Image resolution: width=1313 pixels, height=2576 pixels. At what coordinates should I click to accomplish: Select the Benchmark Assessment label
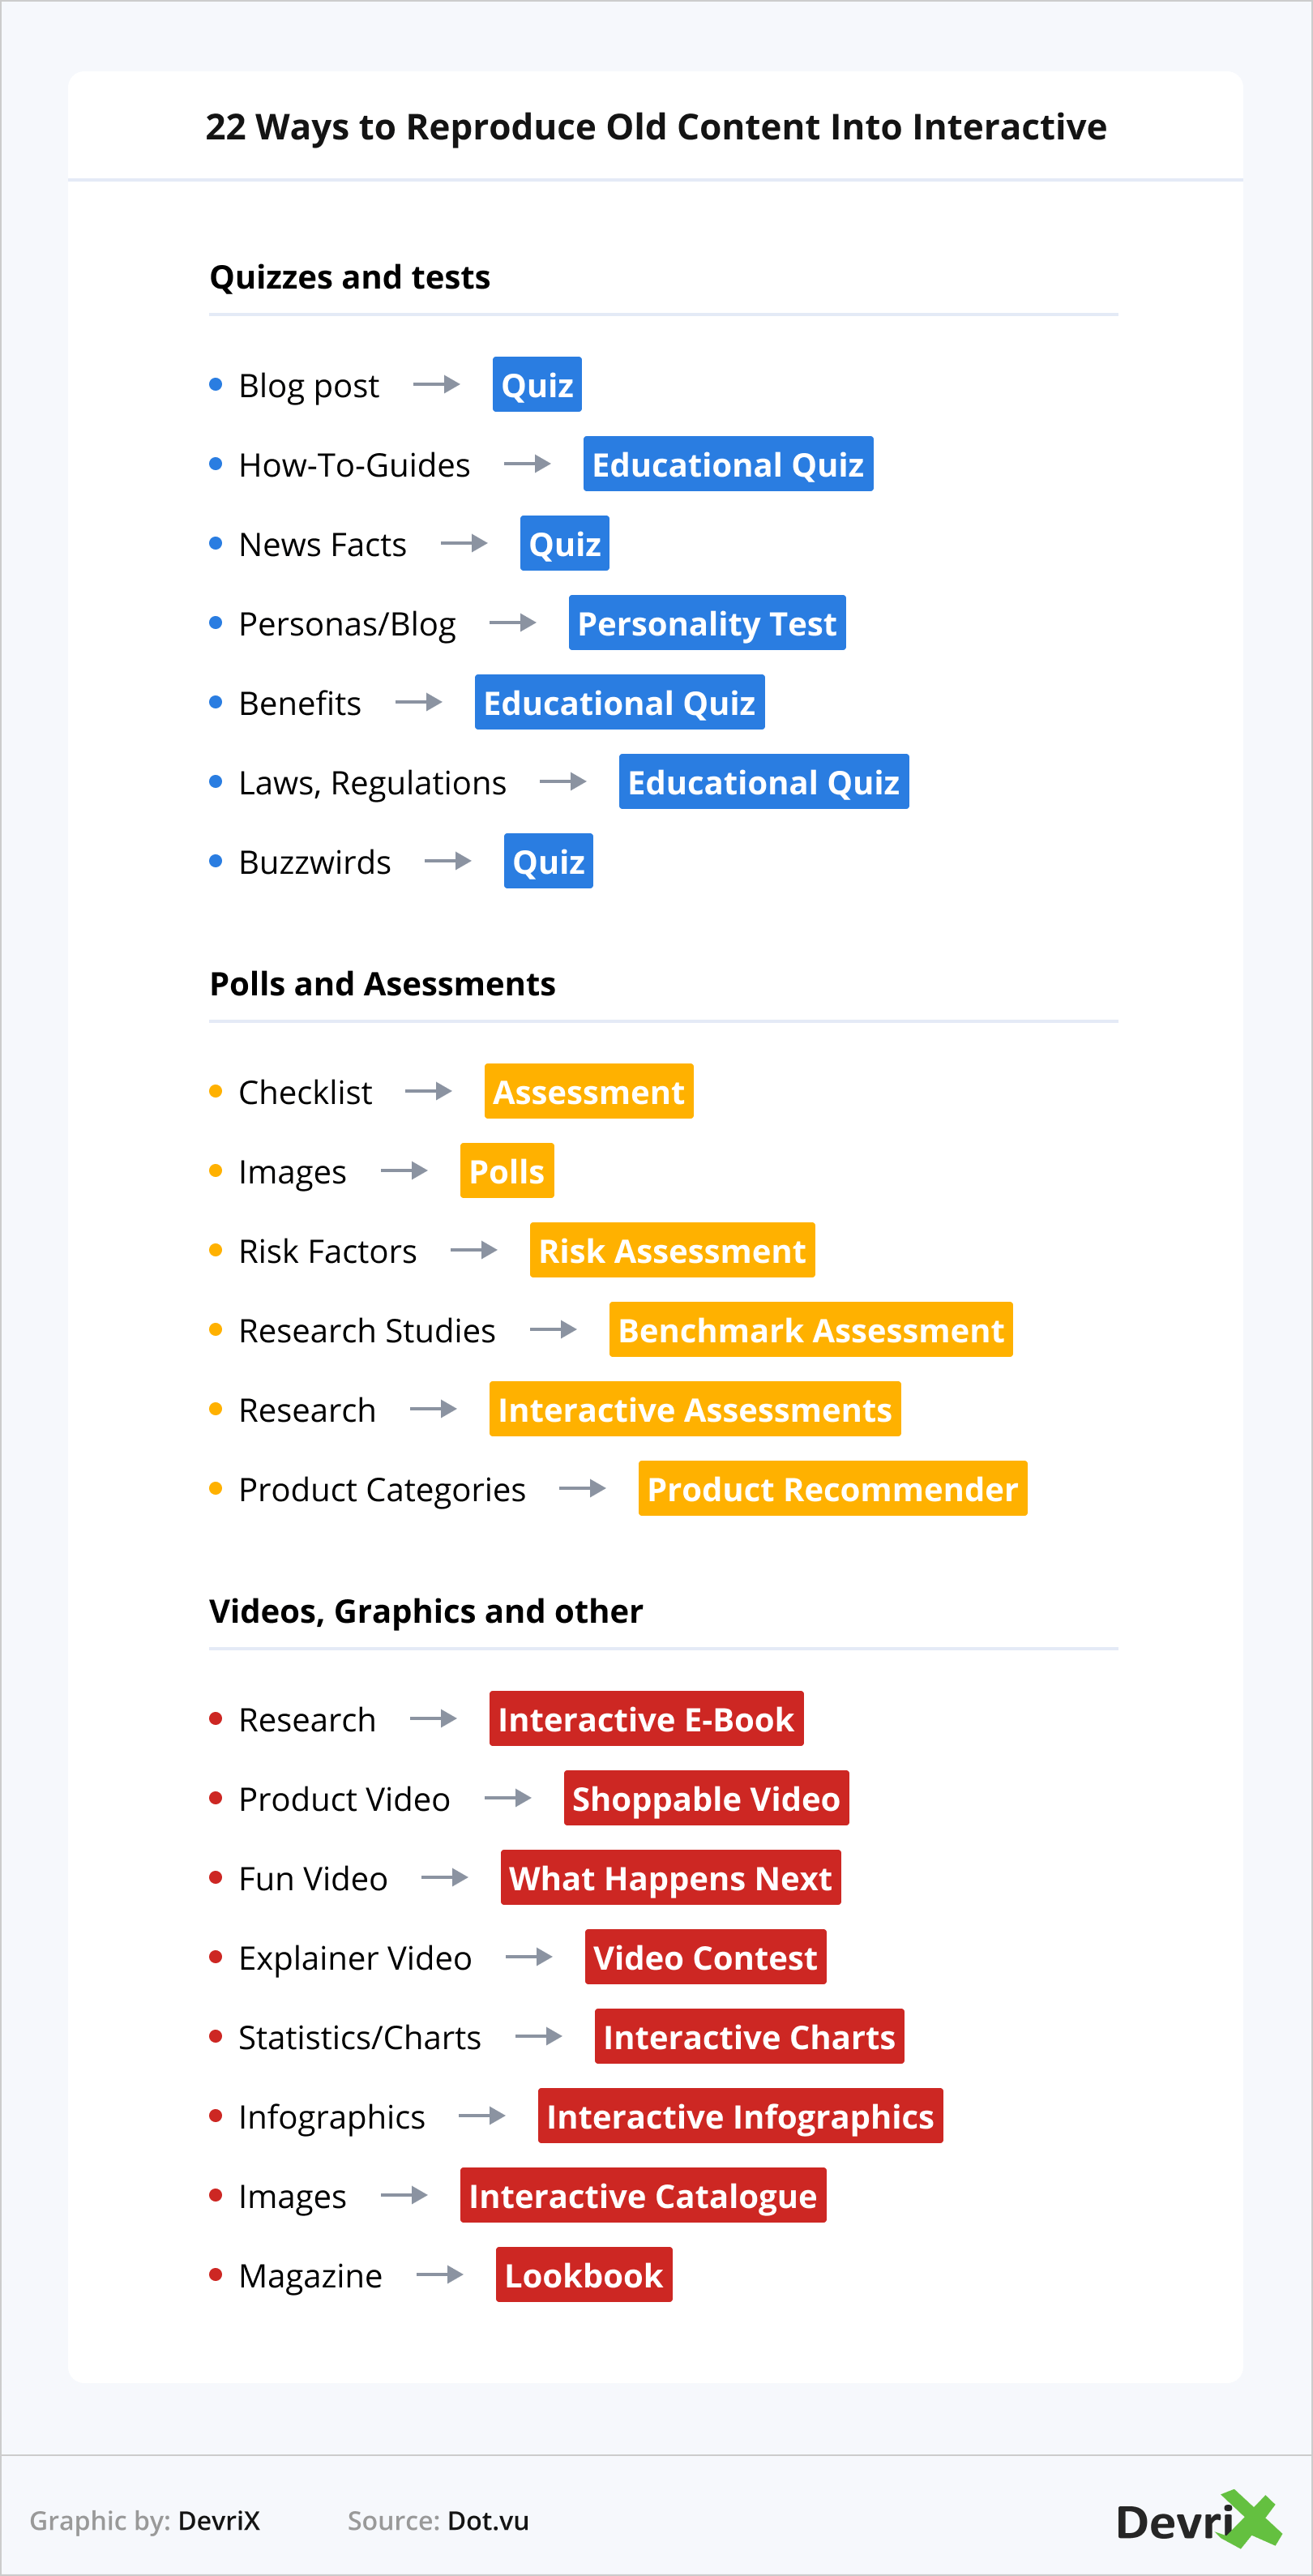810,1330
